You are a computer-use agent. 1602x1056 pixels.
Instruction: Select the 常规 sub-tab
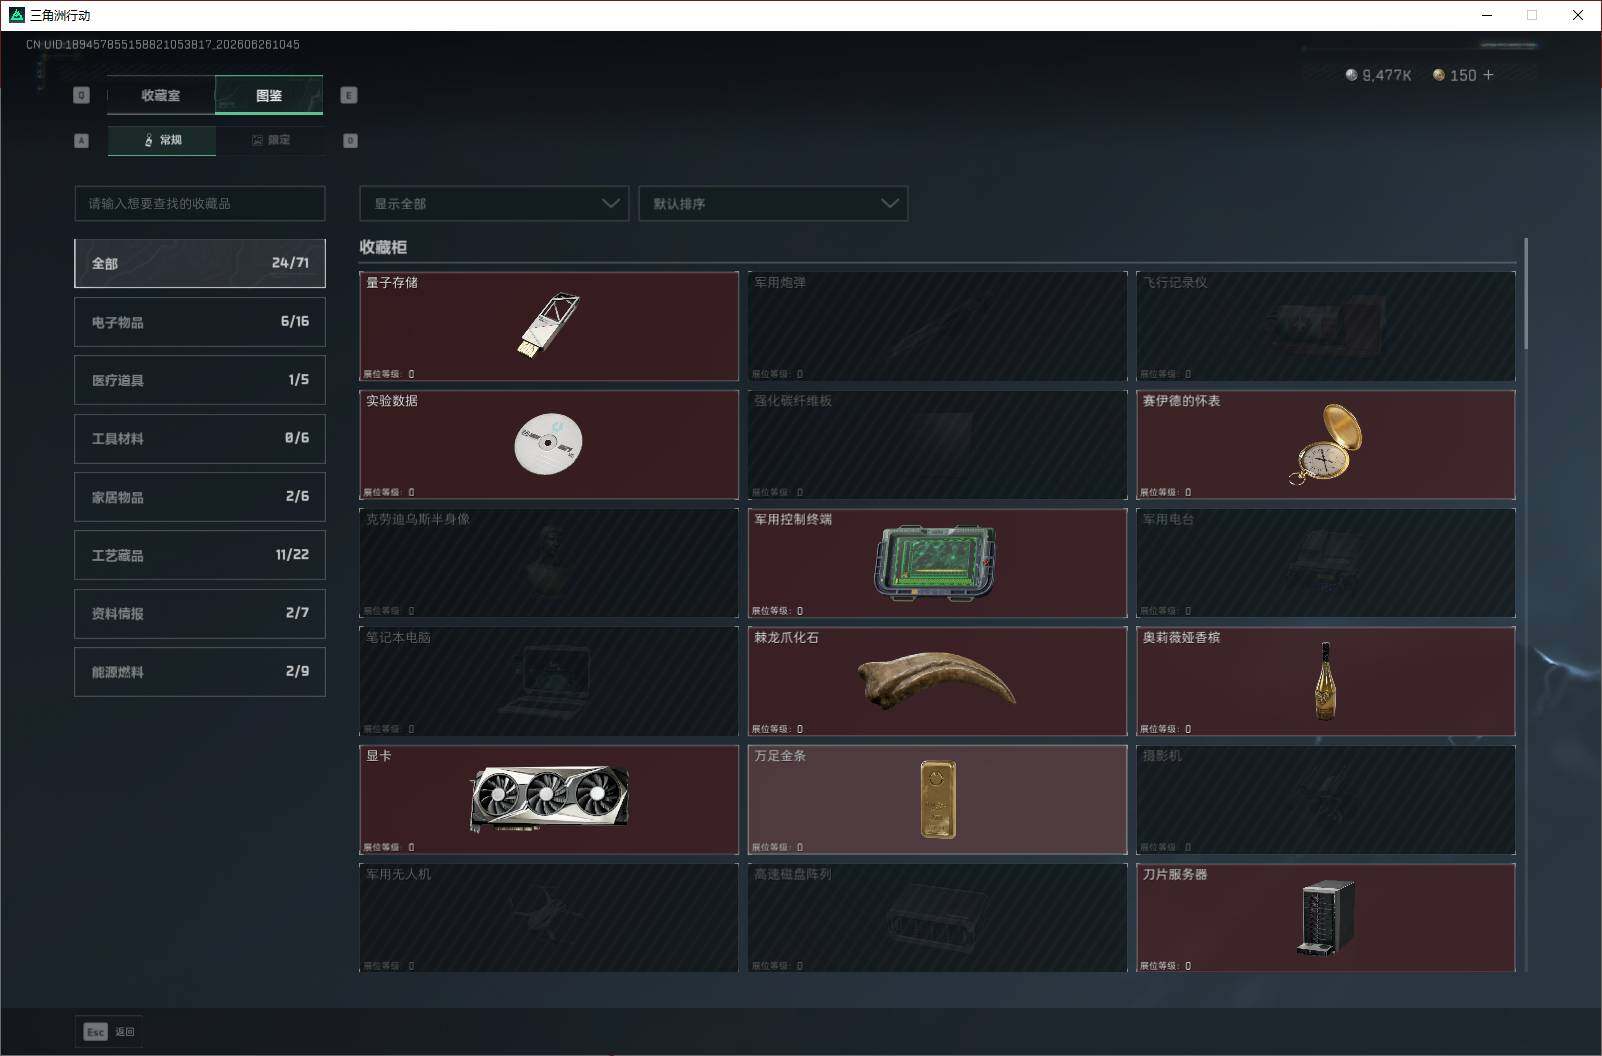pyautogui.click(x=162, y=140)
